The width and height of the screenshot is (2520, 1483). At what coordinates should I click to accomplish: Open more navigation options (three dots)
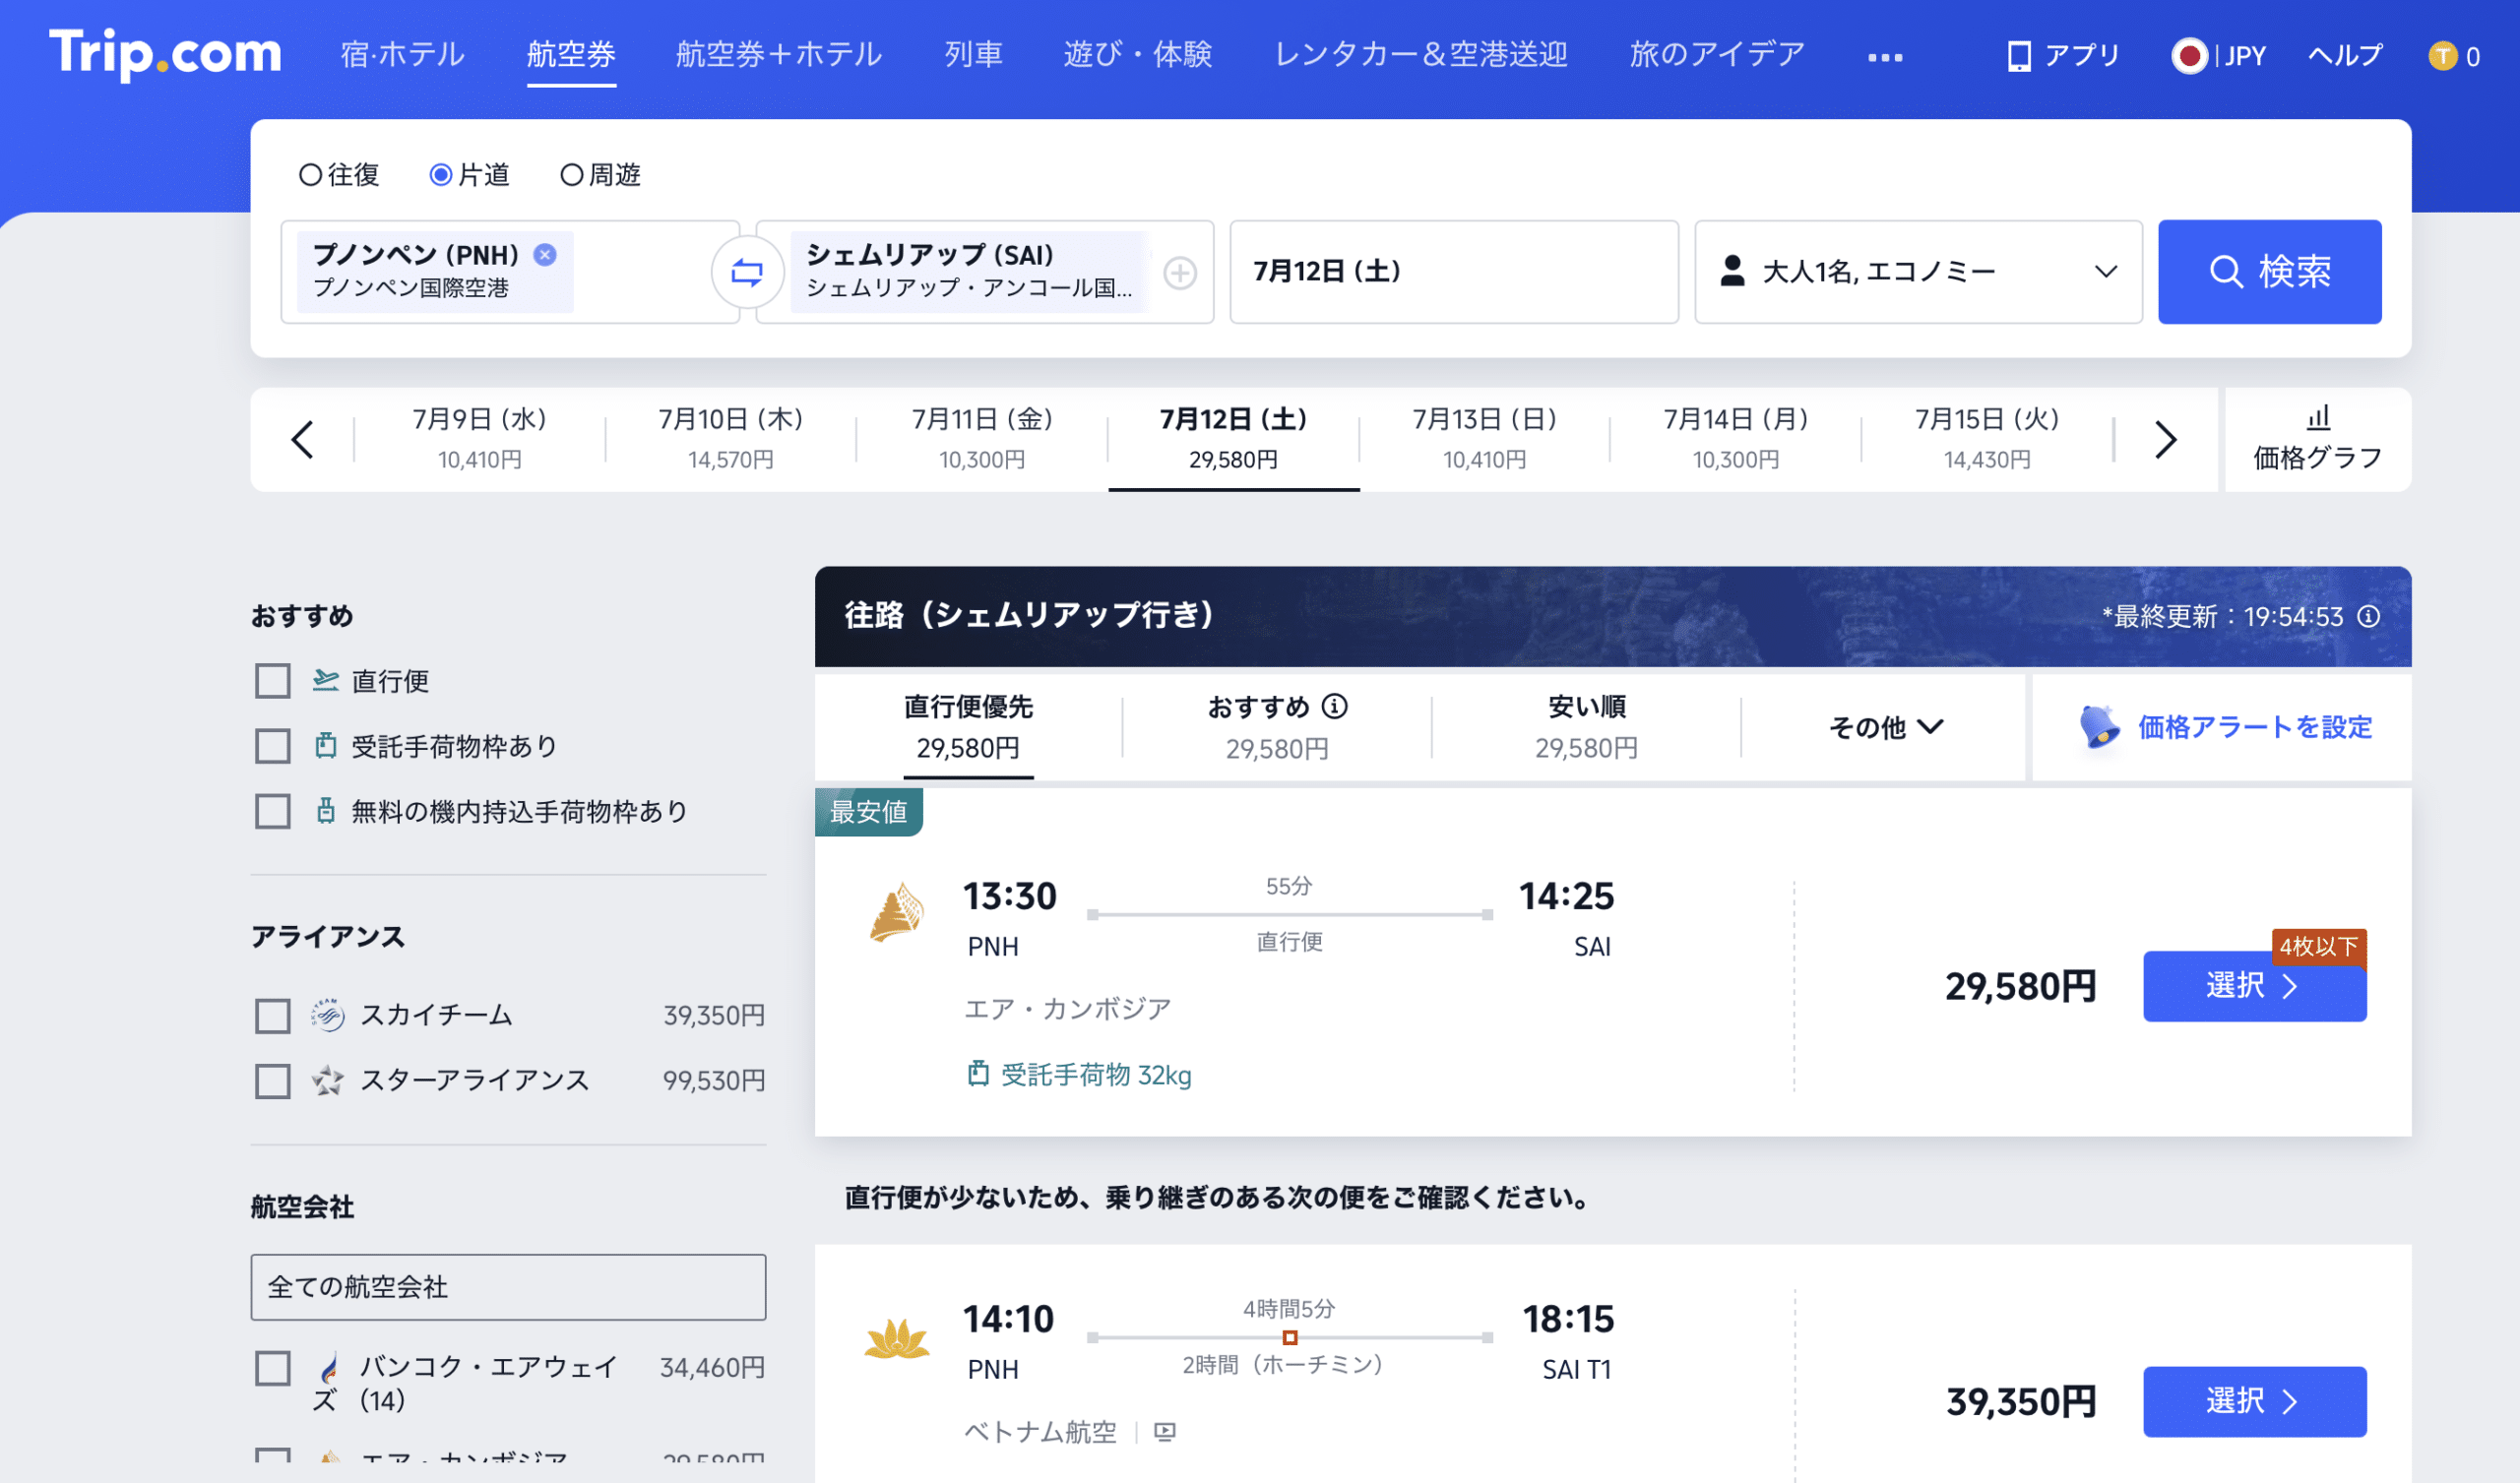[1885, 58]
